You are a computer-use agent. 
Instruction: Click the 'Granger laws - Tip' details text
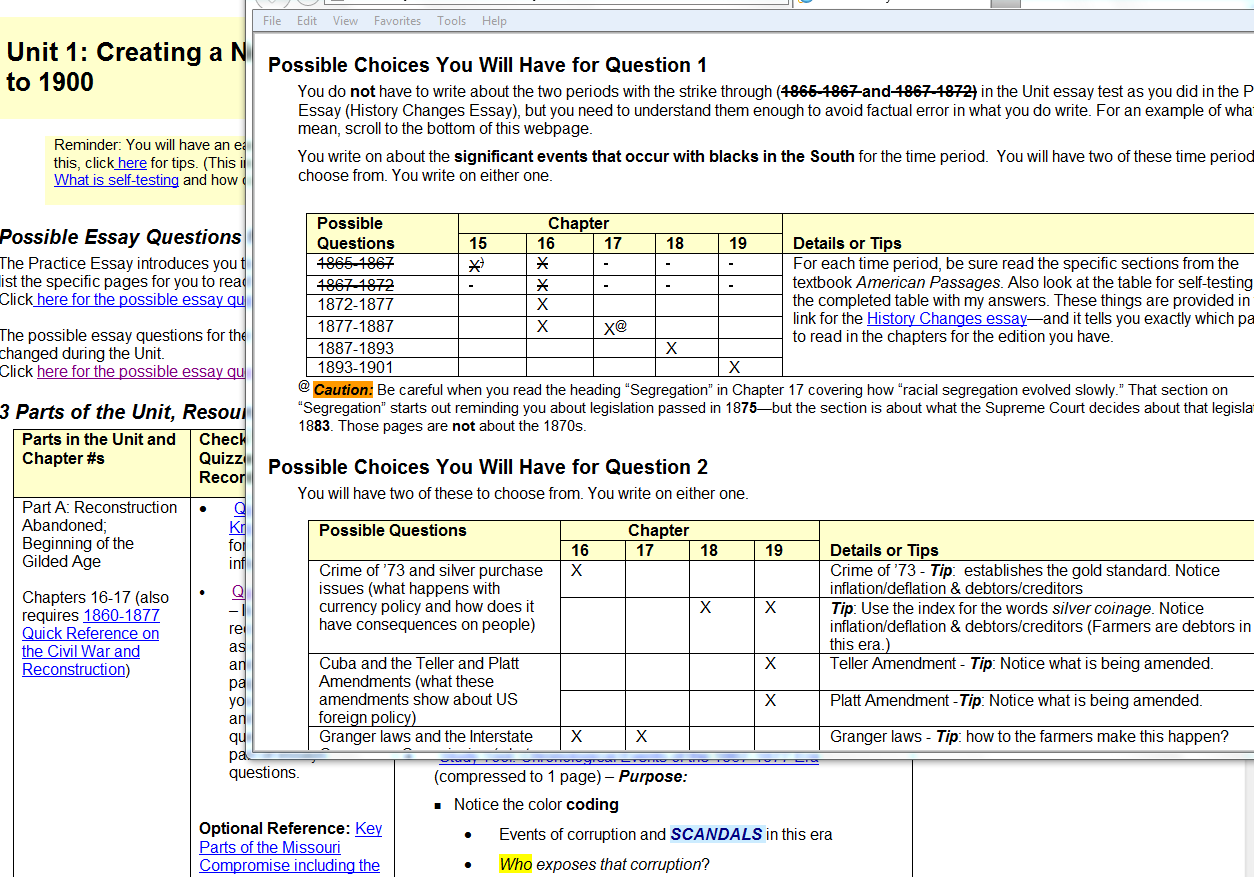coord(1029,737)
